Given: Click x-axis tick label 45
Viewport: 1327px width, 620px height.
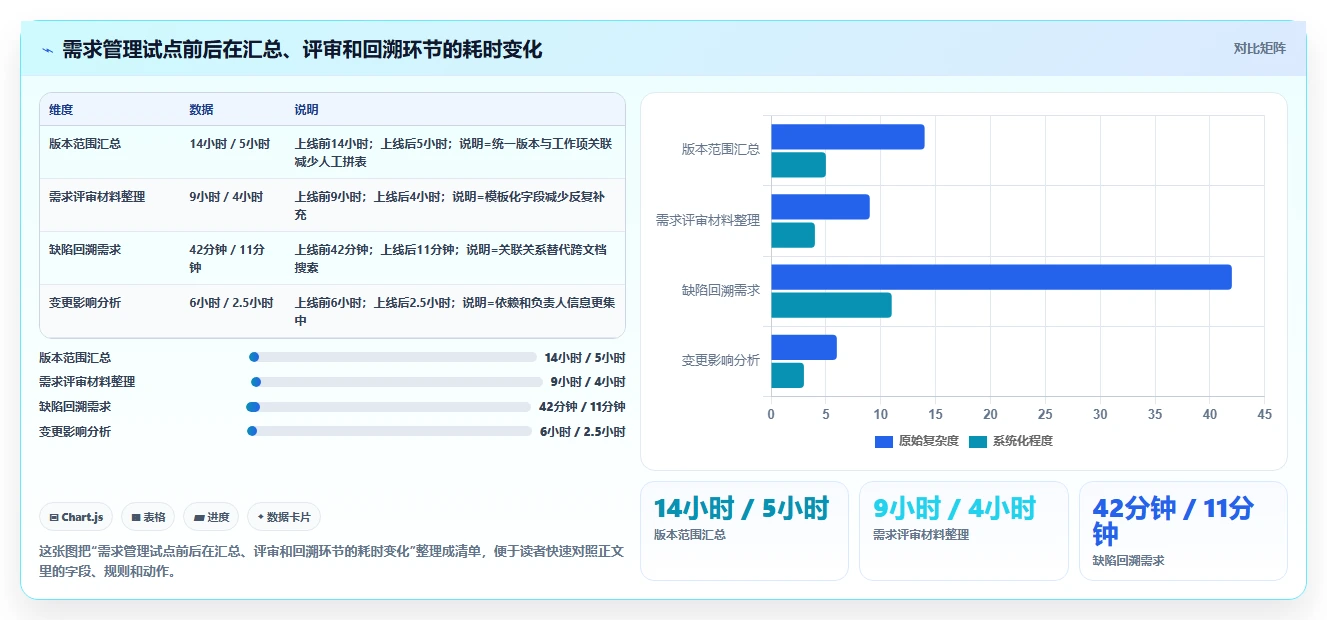Looking at the screenshot, I should (x=1264, y=414).
